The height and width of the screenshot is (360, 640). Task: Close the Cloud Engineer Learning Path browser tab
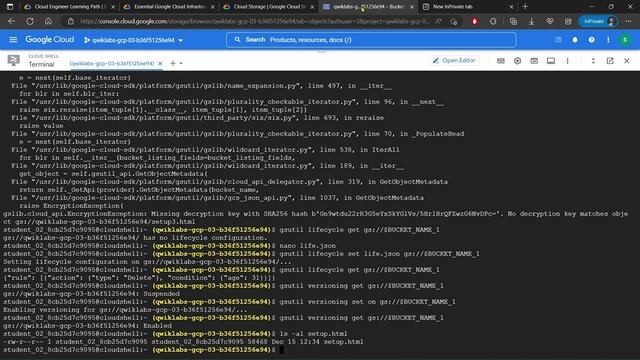click(113, 7)
